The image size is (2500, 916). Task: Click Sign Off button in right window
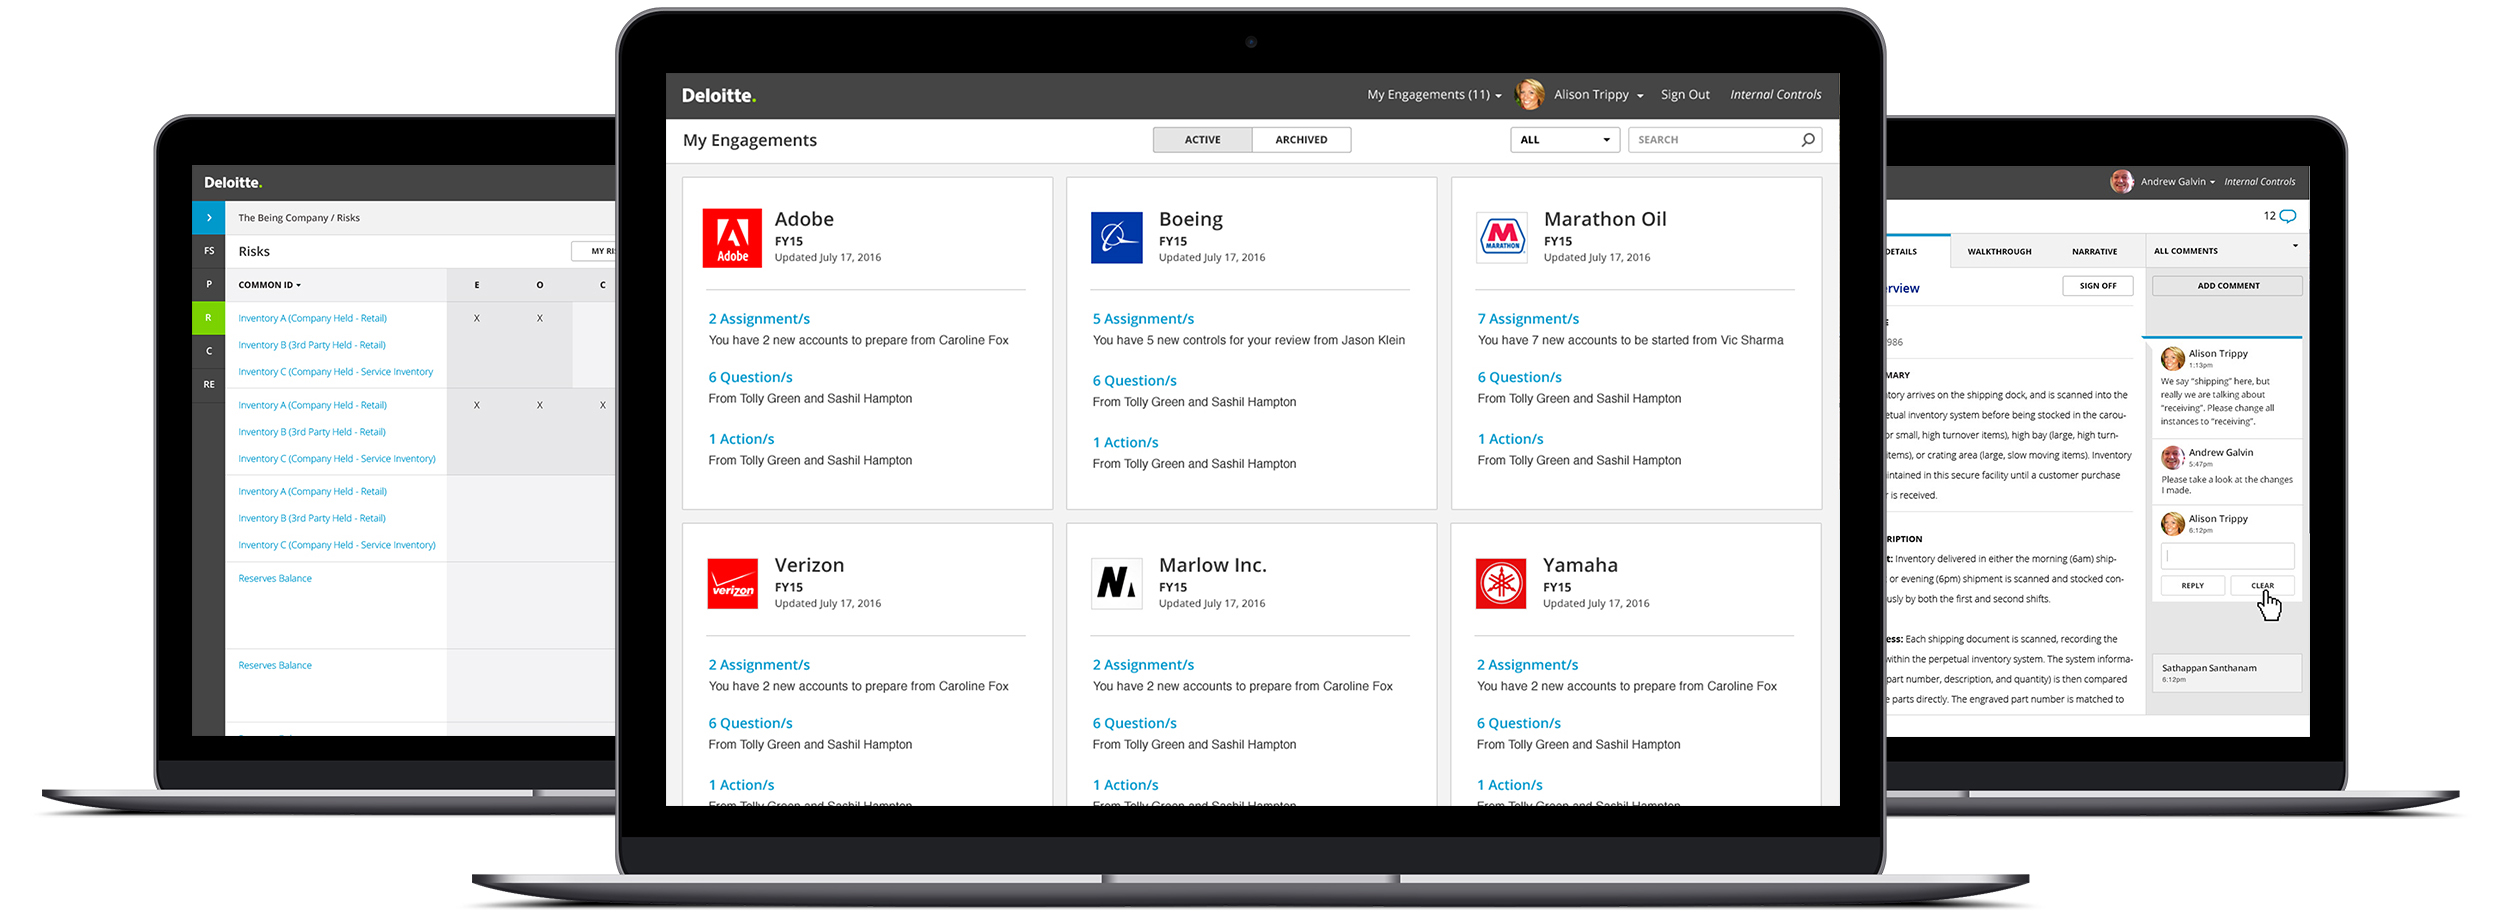click(2097, 286)
